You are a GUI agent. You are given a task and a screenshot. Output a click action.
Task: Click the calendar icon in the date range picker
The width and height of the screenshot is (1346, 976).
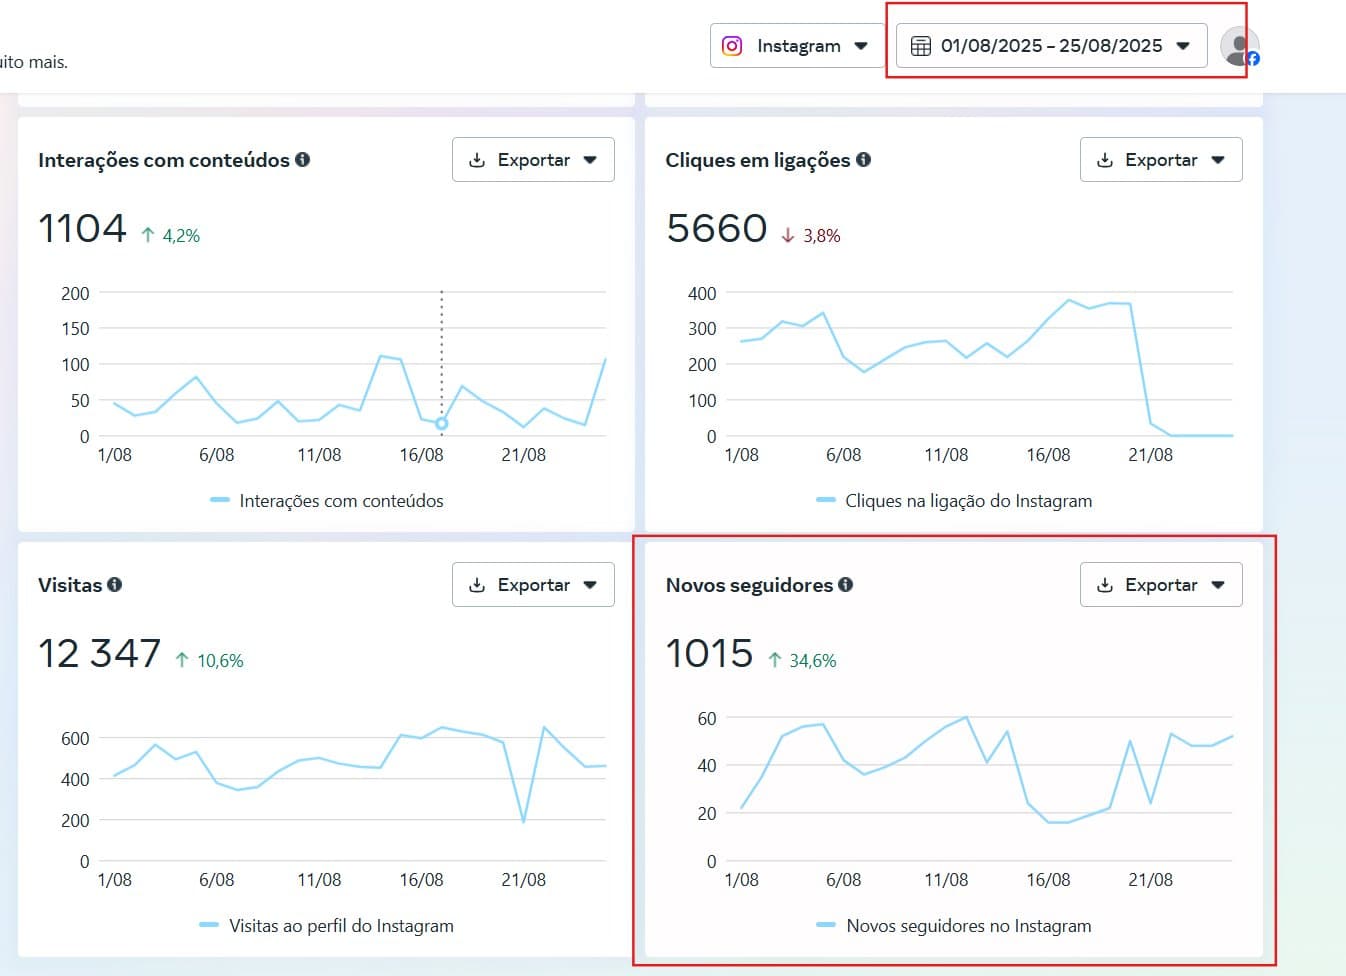[x=922, y=45]
